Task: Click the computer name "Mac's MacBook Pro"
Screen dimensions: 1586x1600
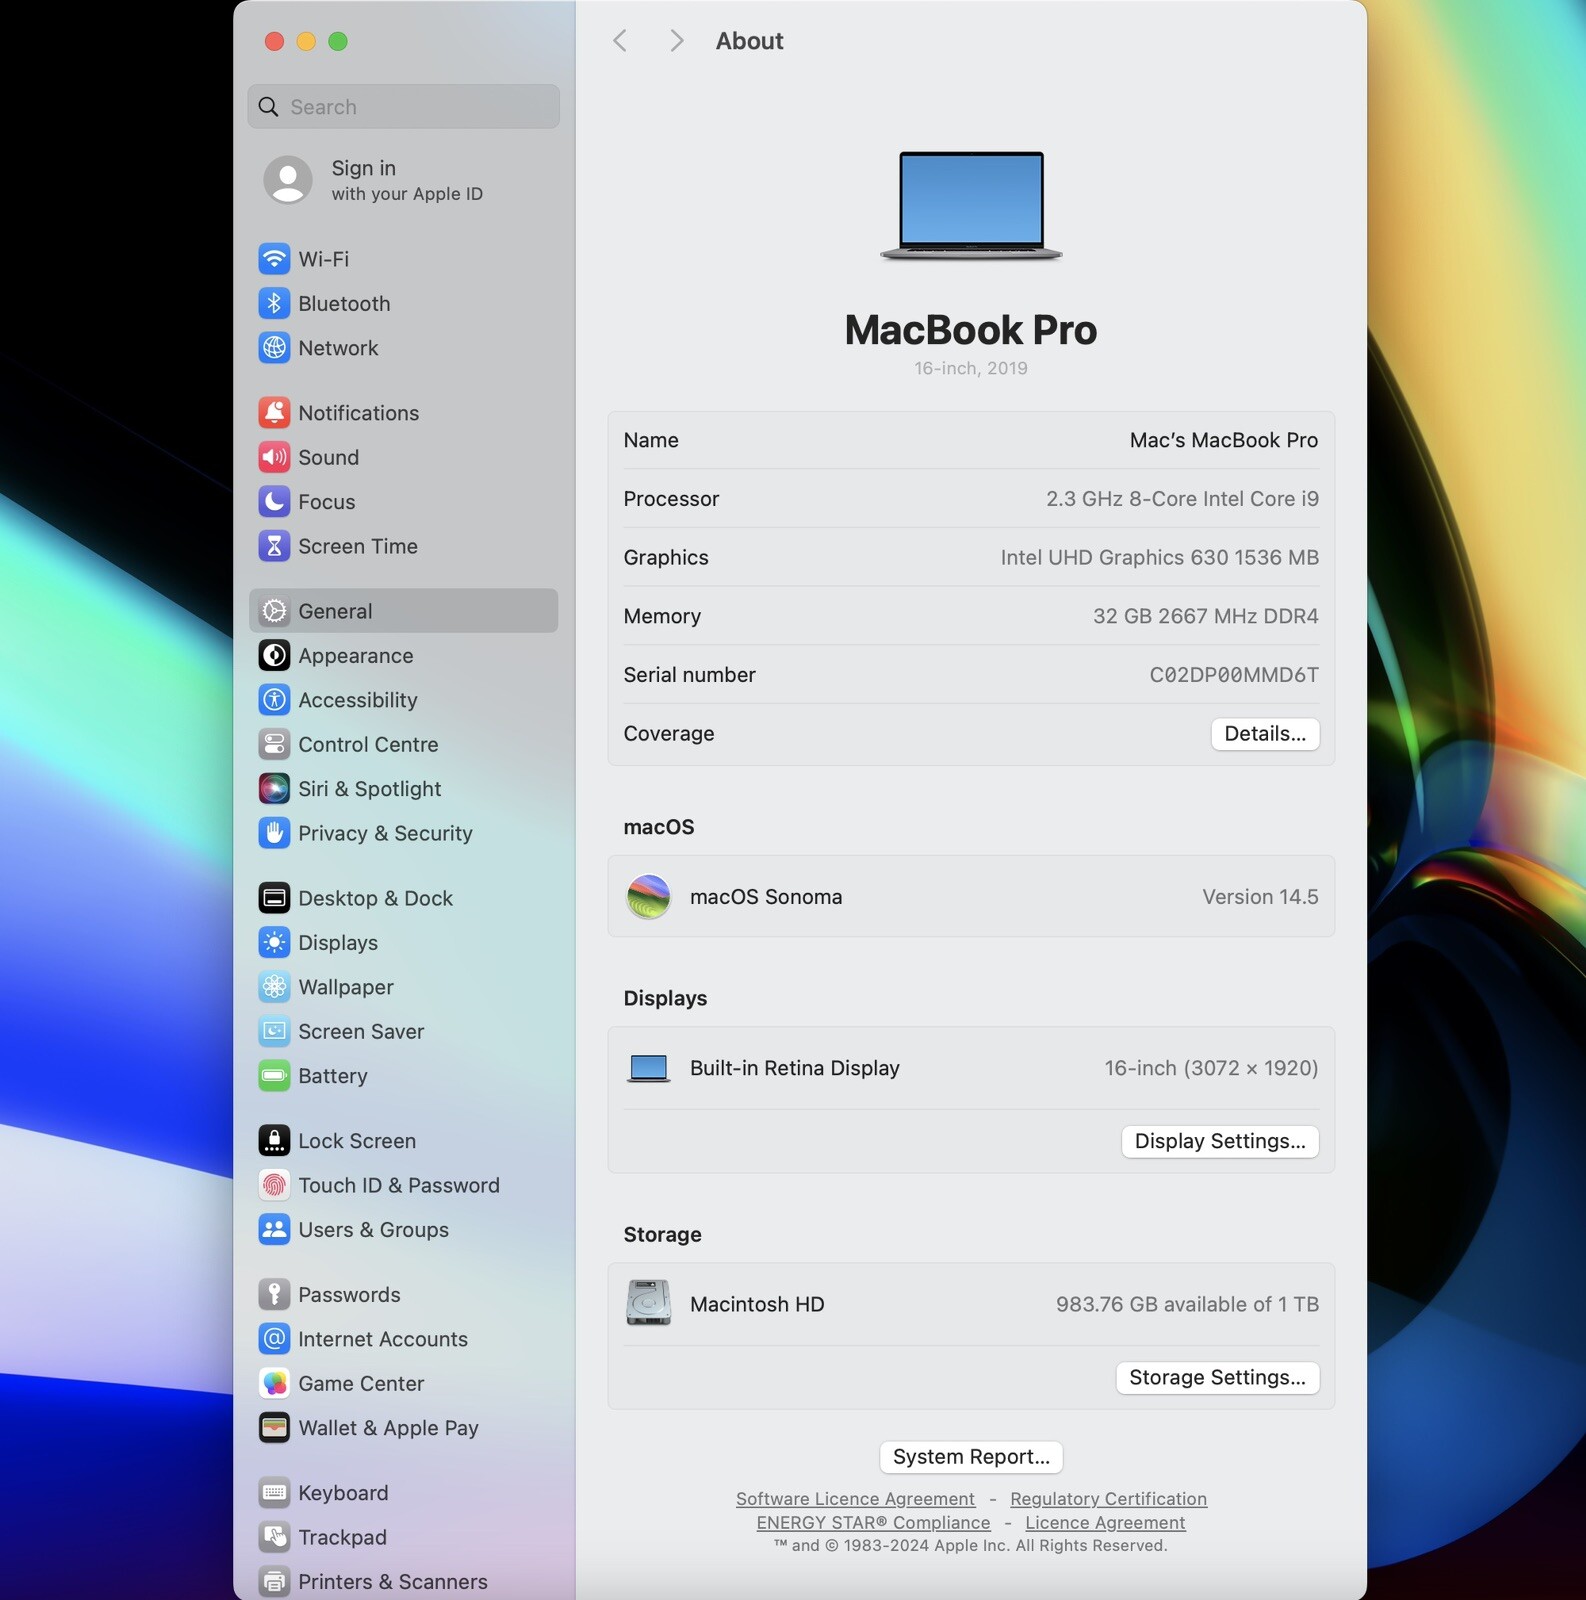Action: [x=1224, y=440]
